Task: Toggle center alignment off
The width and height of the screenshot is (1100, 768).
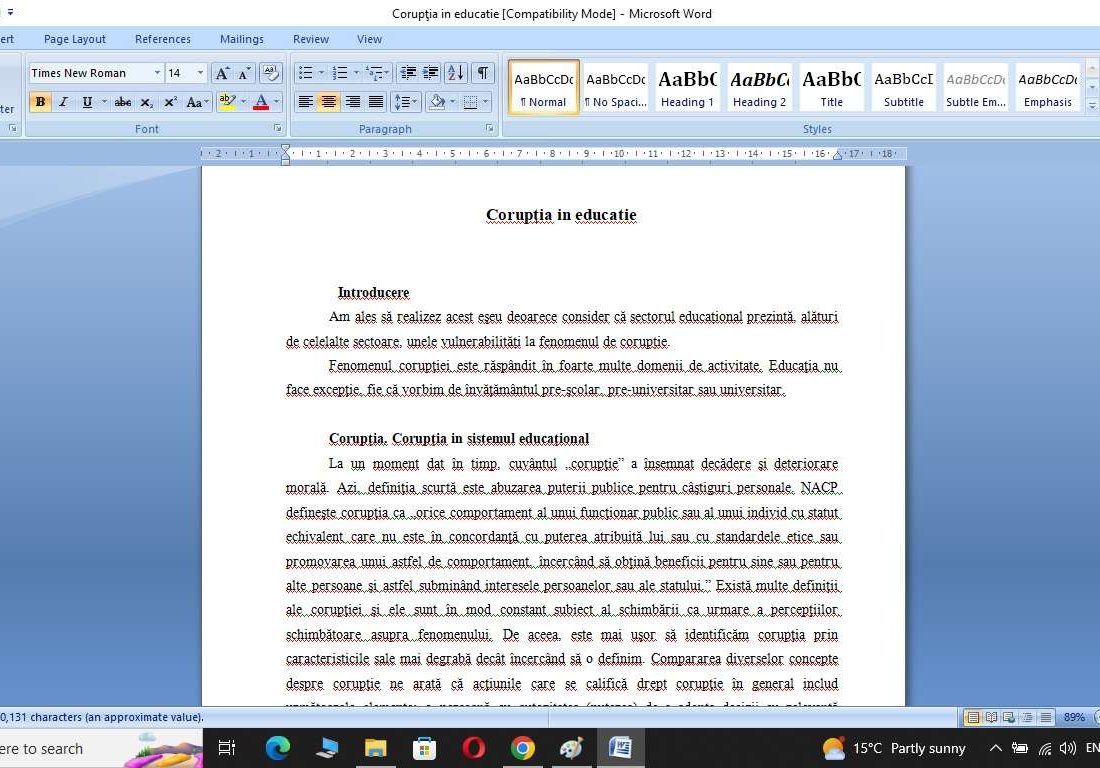Action: 329,101
